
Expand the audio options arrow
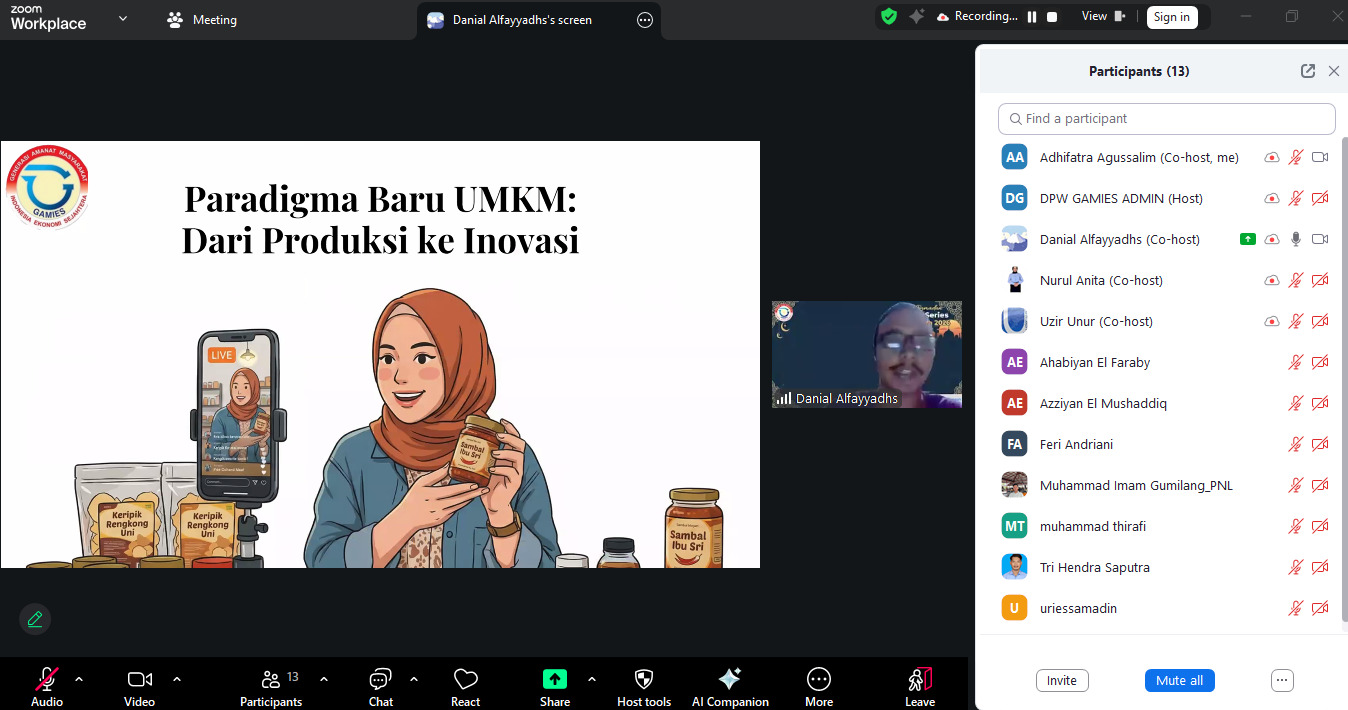pyautogui.click(x=79, y=679)
